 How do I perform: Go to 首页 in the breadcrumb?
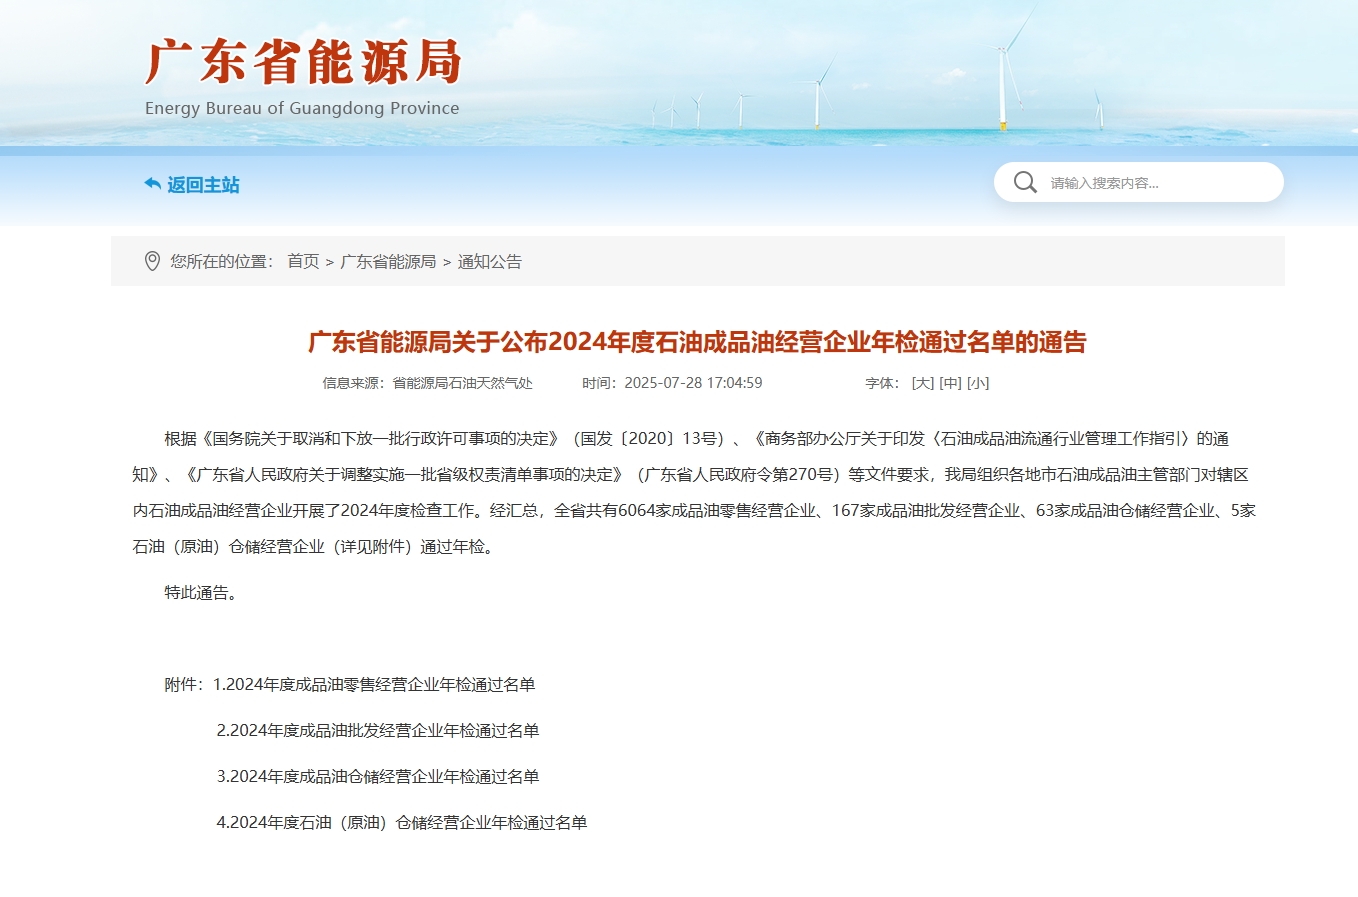pyautogui.click(x=303, y=261)
